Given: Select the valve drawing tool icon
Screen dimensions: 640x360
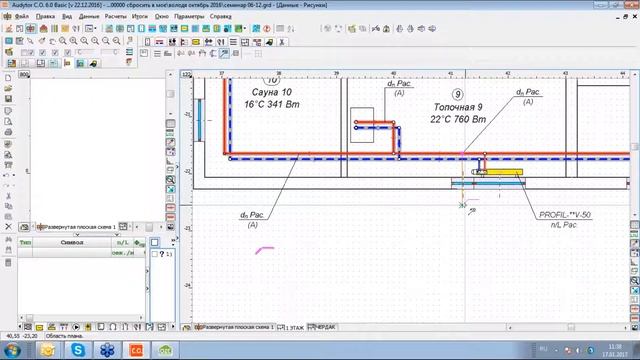Looking at the screenshot, I should pos(209,42).
